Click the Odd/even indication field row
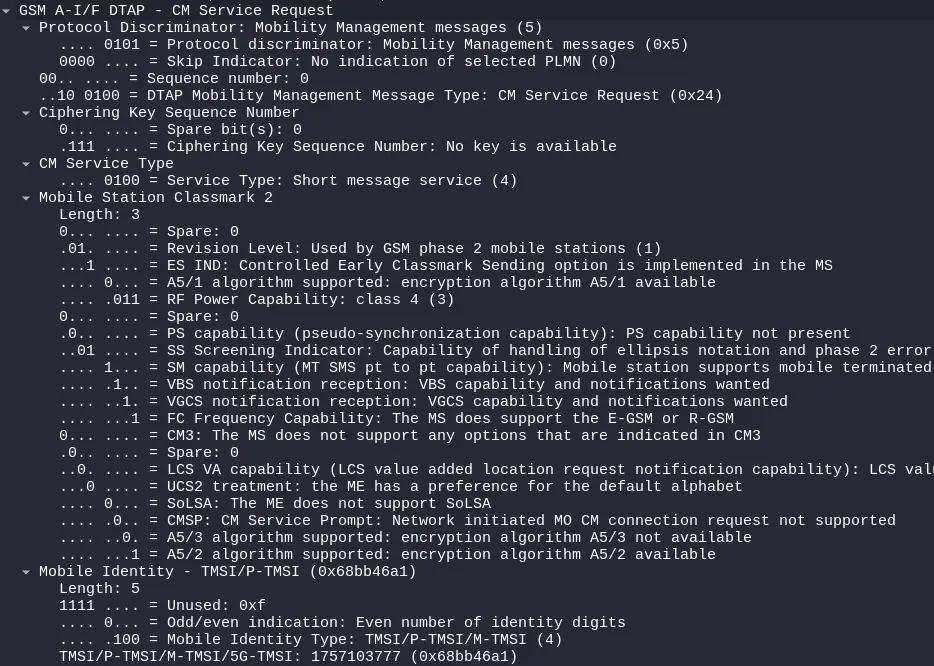This screenshot has height=666, width=934. point(342,623)
